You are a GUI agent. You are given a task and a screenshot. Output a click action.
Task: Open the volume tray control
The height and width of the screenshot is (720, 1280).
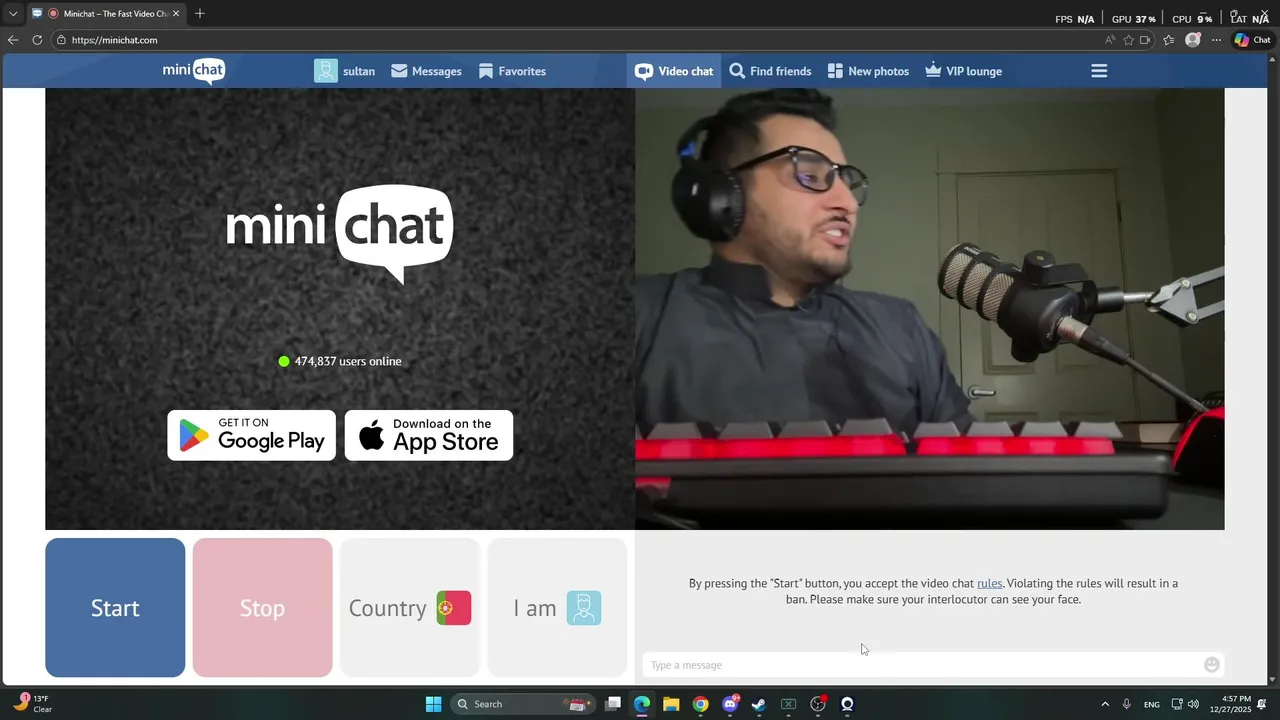[1193, 704]
